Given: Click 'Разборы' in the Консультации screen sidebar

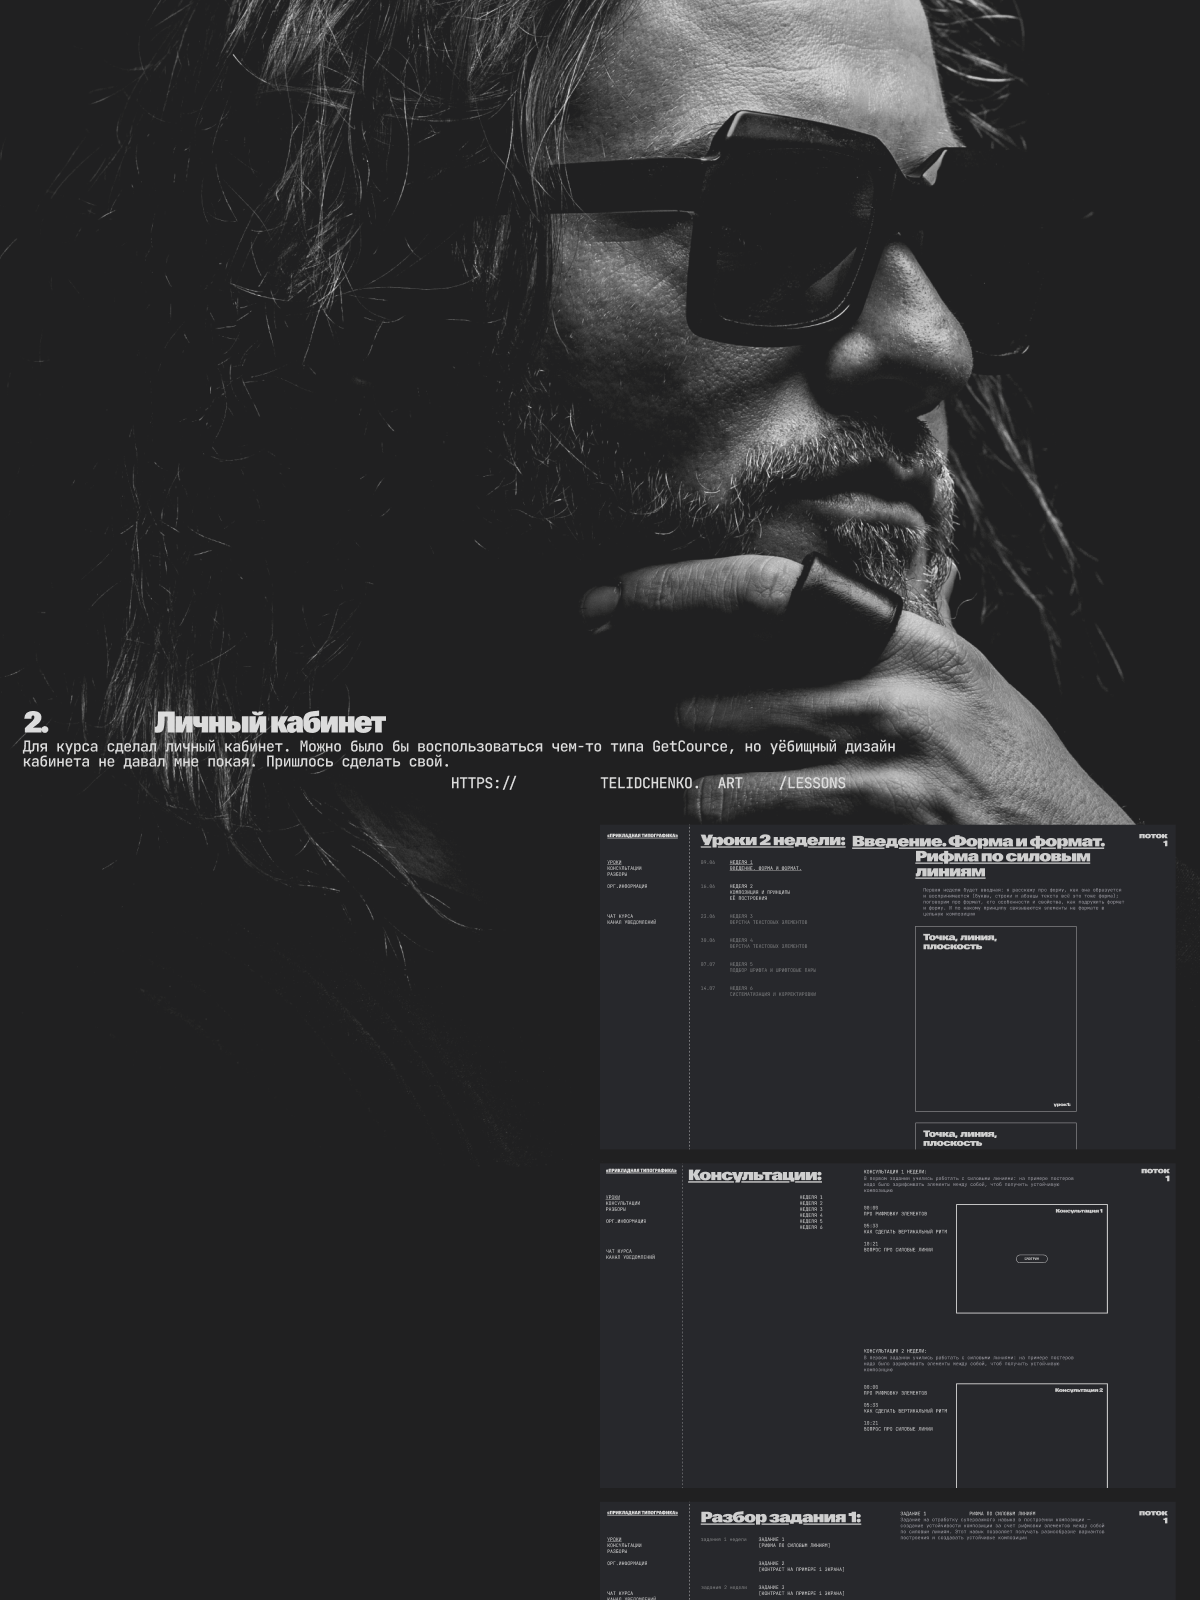Looking at the screenshot, I should (616, 1209).
